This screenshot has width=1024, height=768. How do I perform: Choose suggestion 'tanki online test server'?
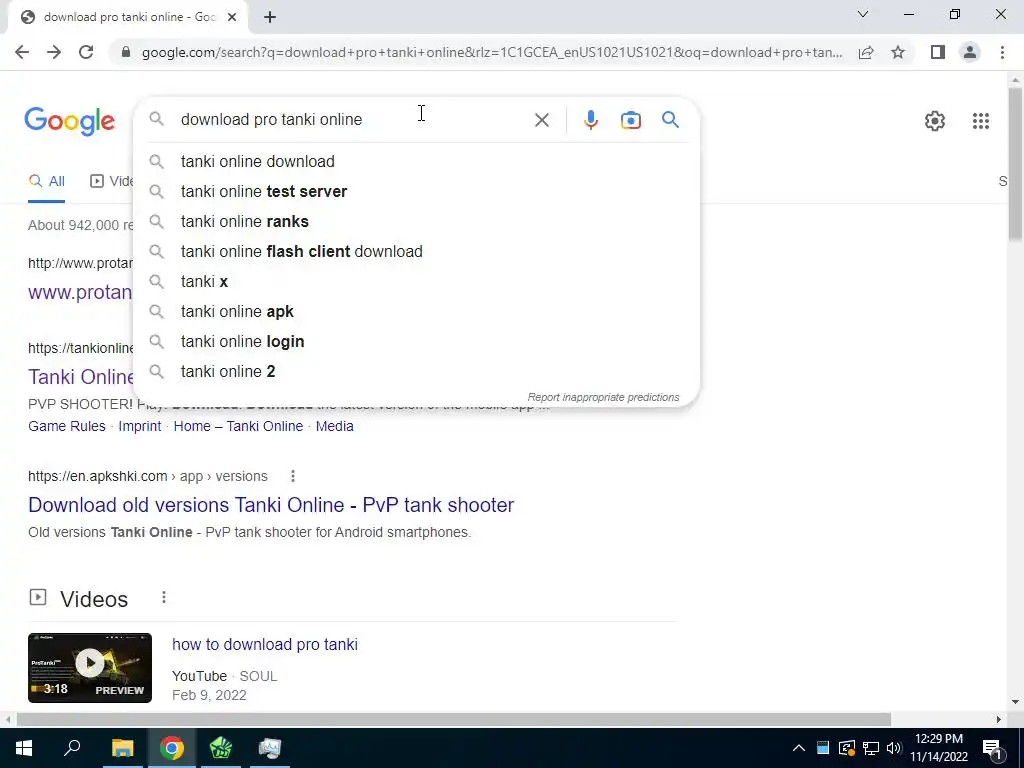tap(416, 191)
